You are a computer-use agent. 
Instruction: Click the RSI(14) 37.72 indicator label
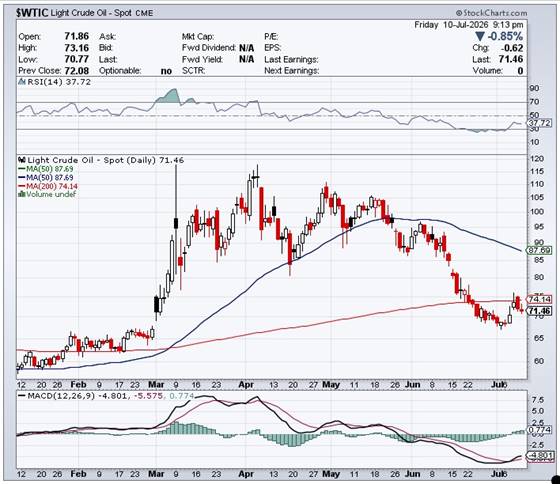(x=59, y=82)
